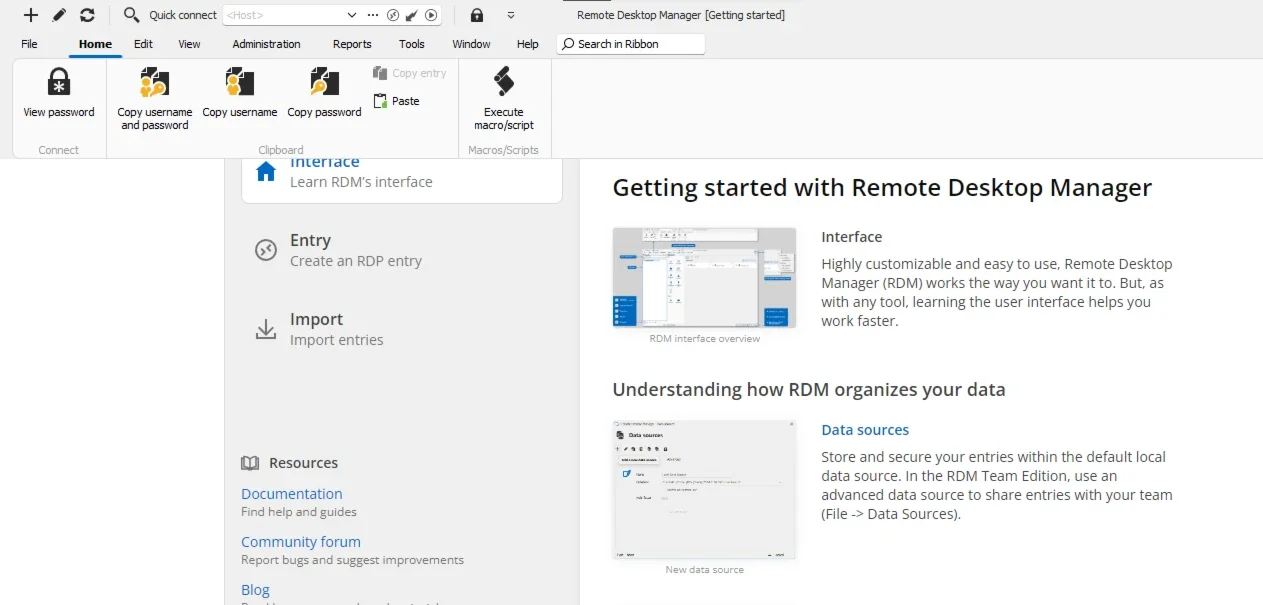Click the 'New data source' caption

[705, 570]
